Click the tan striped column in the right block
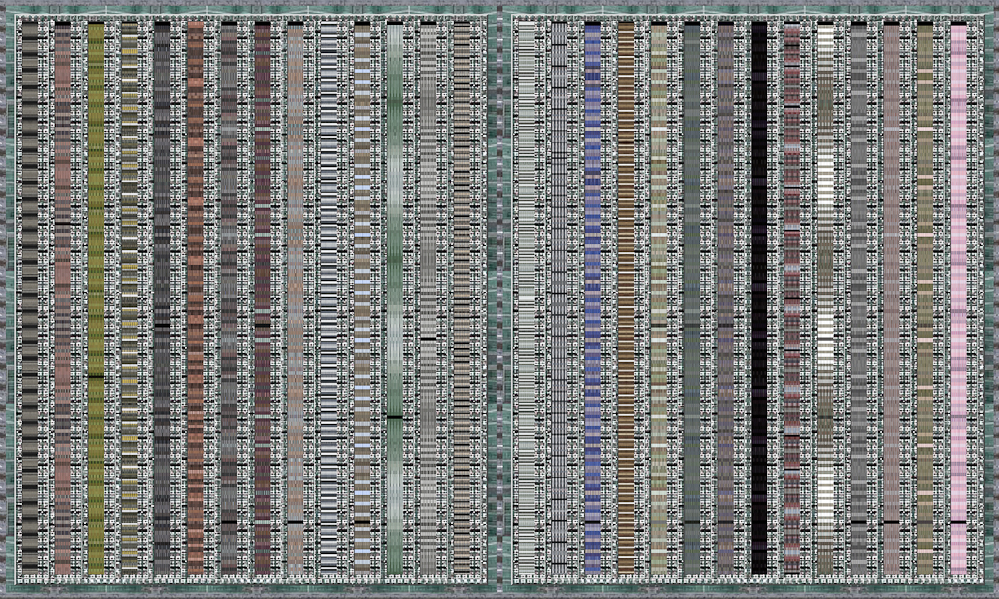This screenshot has width=999, height=599. [x=625, y=300]
